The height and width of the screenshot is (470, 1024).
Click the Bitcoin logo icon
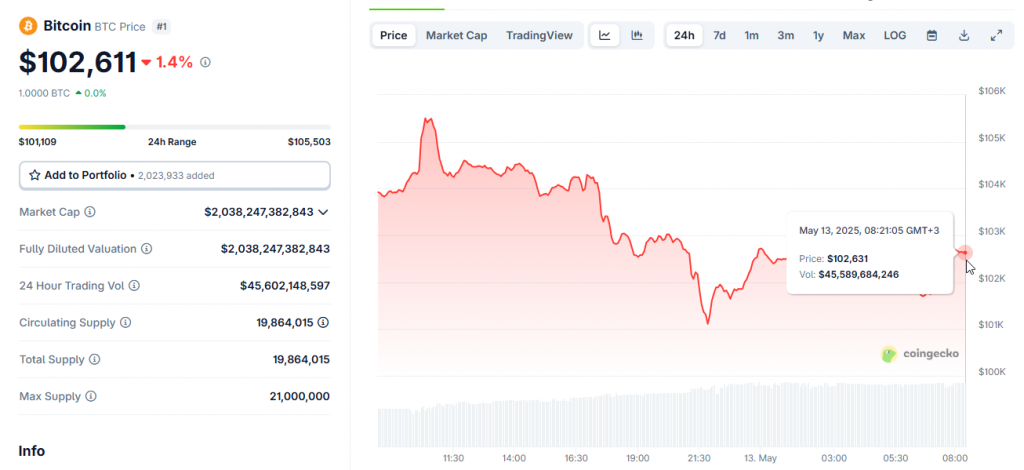(x=28, y=26)
